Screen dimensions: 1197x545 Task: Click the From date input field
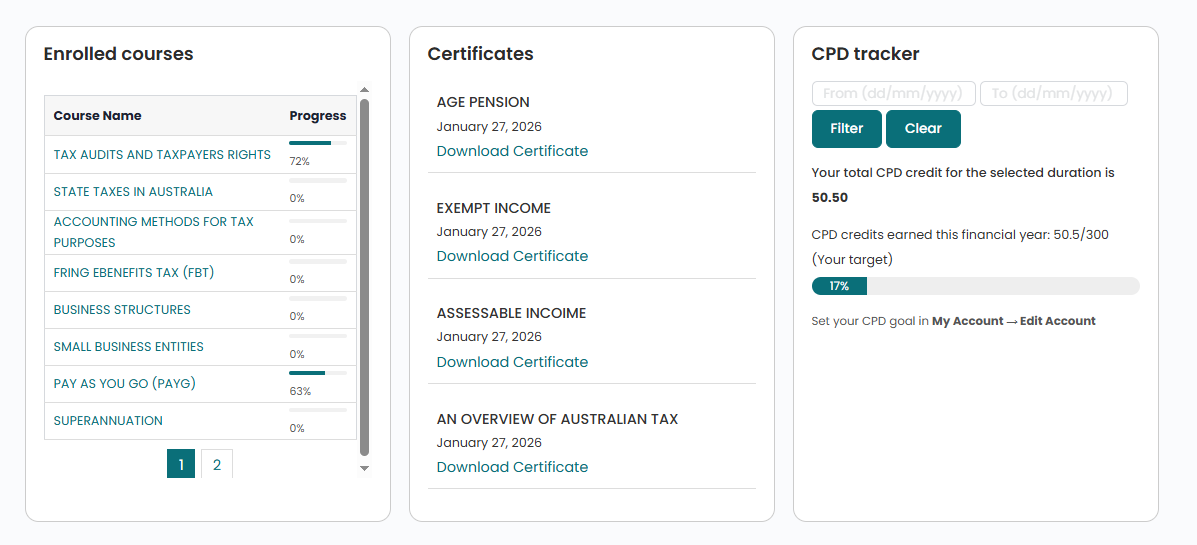point(893,94)
